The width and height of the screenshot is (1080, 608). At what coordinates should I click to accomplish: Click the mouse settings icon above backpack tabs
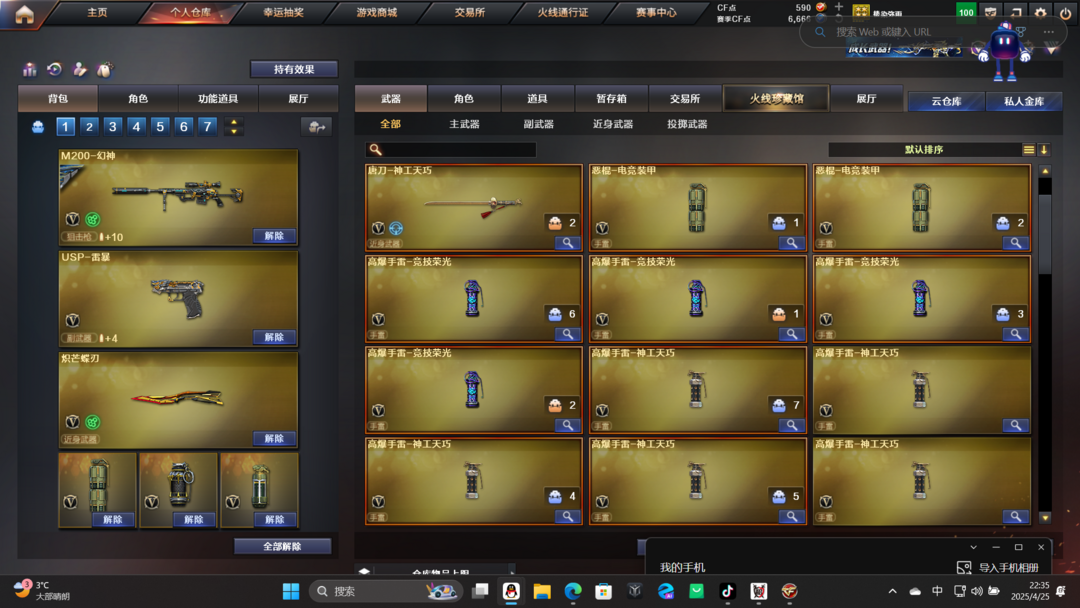pos(105,69)
